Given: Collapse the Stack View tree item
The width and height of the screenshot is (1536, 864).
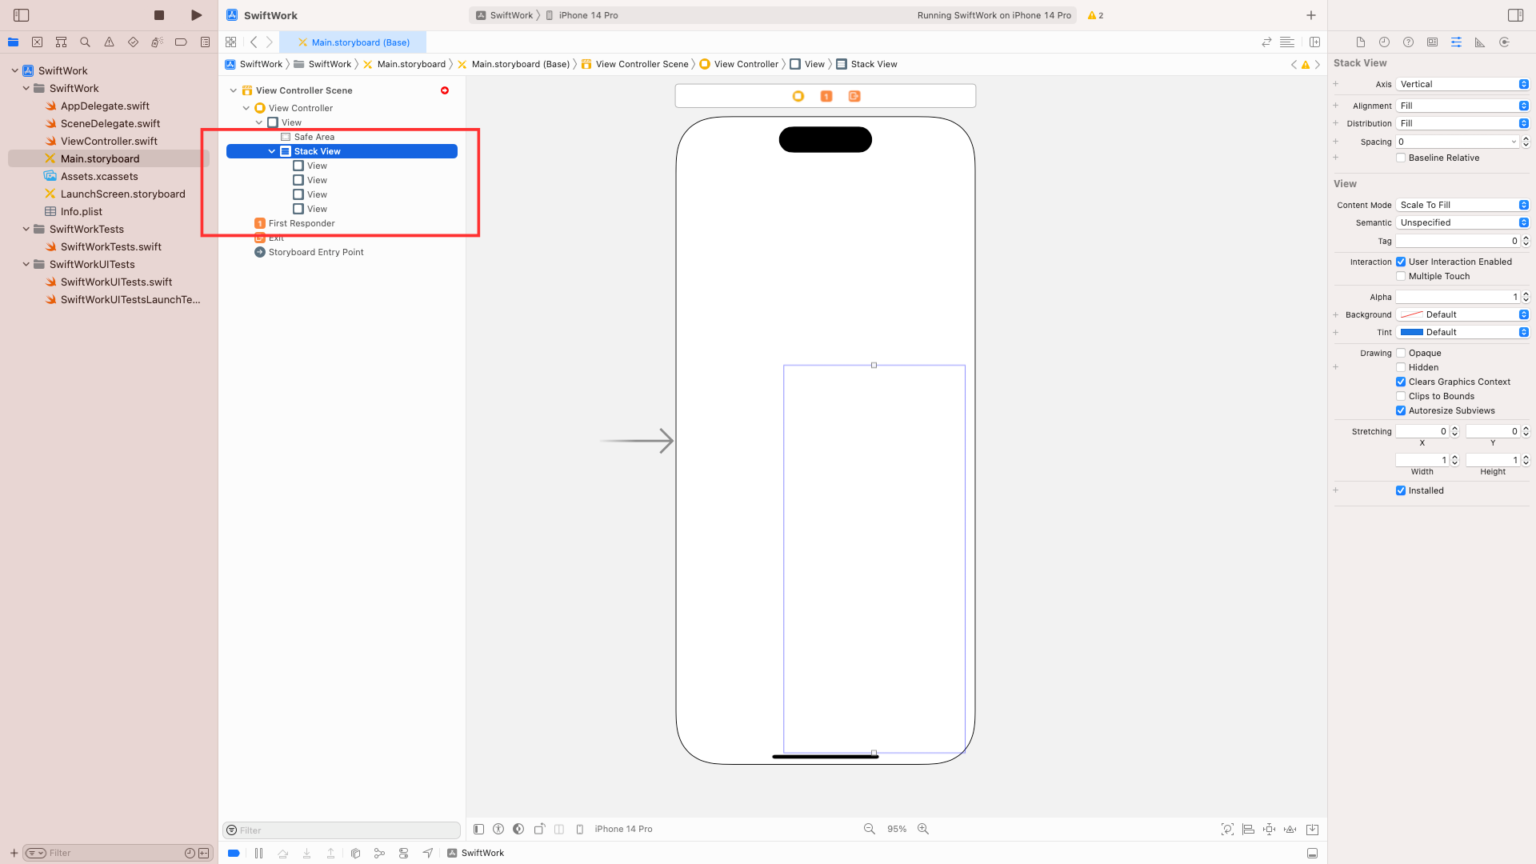Looking at the screenshot, I should point(271,151).
